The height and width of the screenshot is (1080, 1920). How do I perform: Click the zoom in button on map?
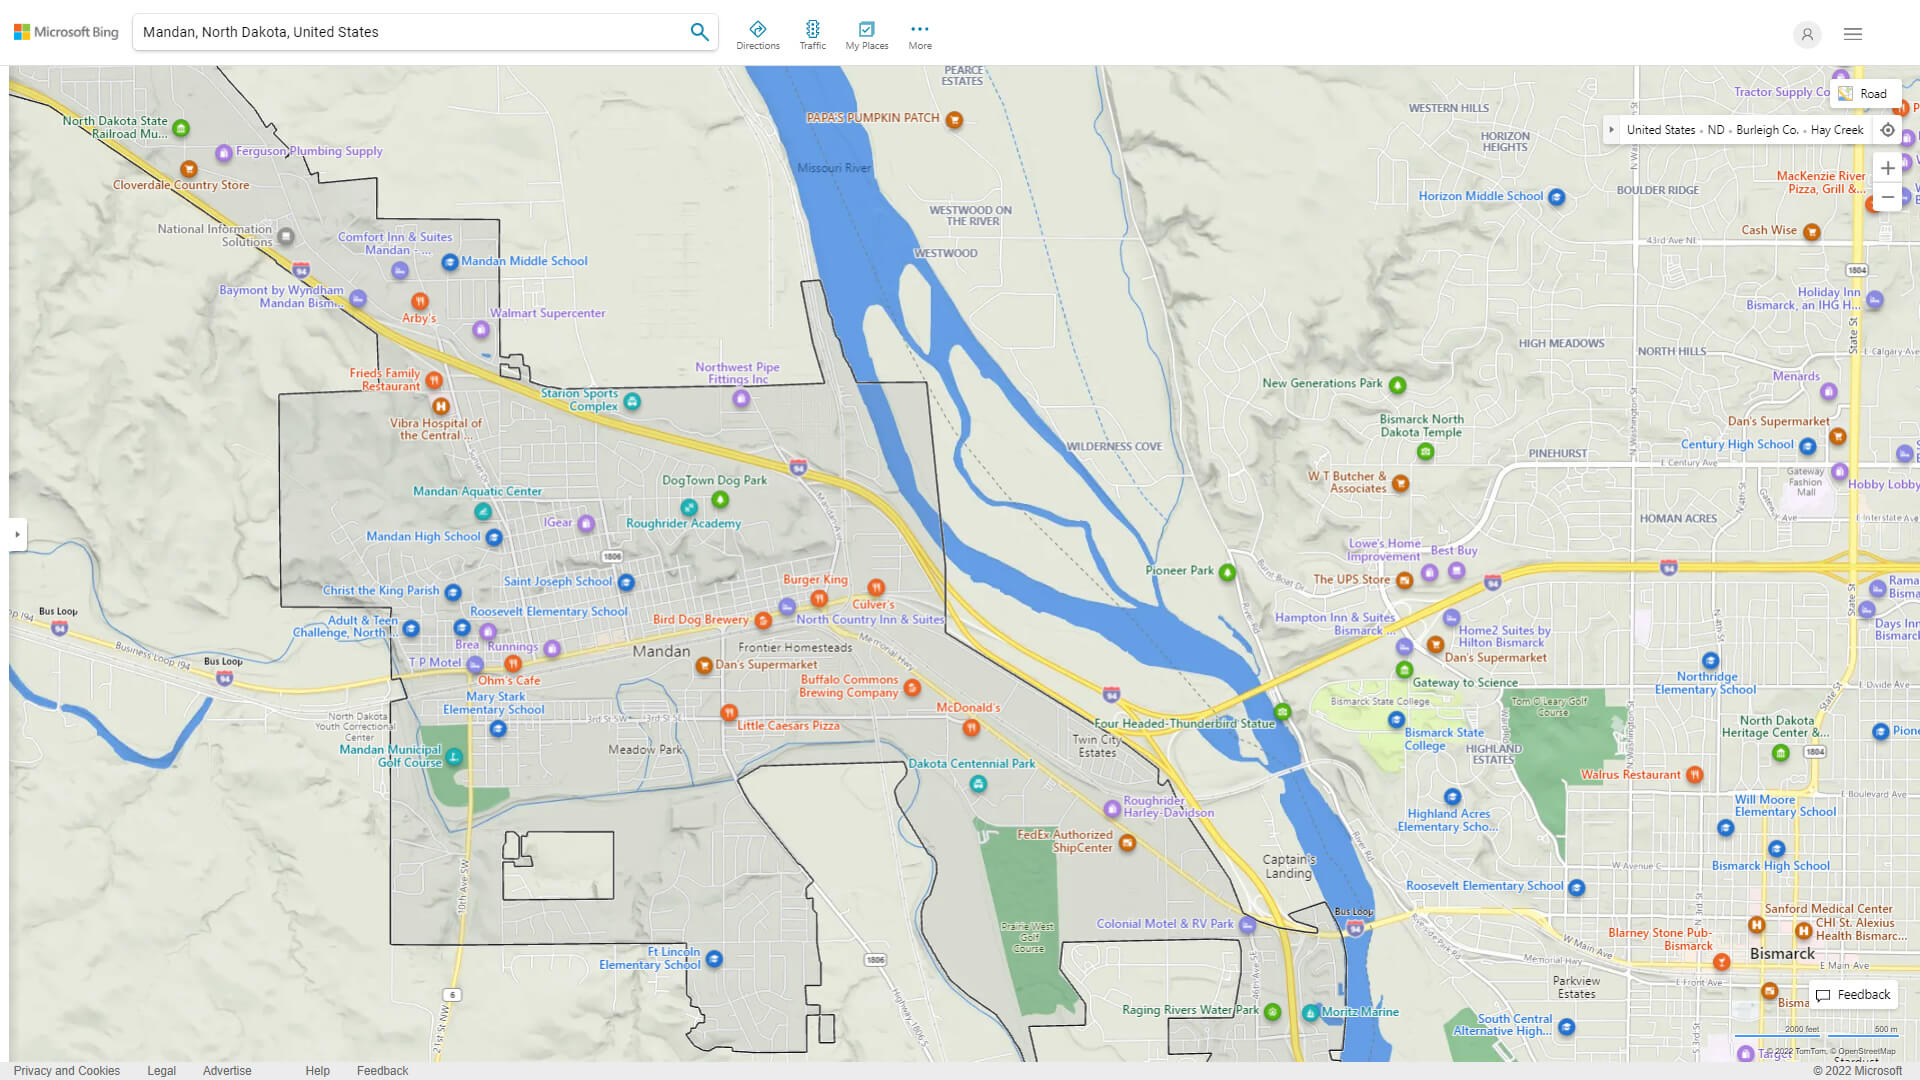pos(1887,167)
